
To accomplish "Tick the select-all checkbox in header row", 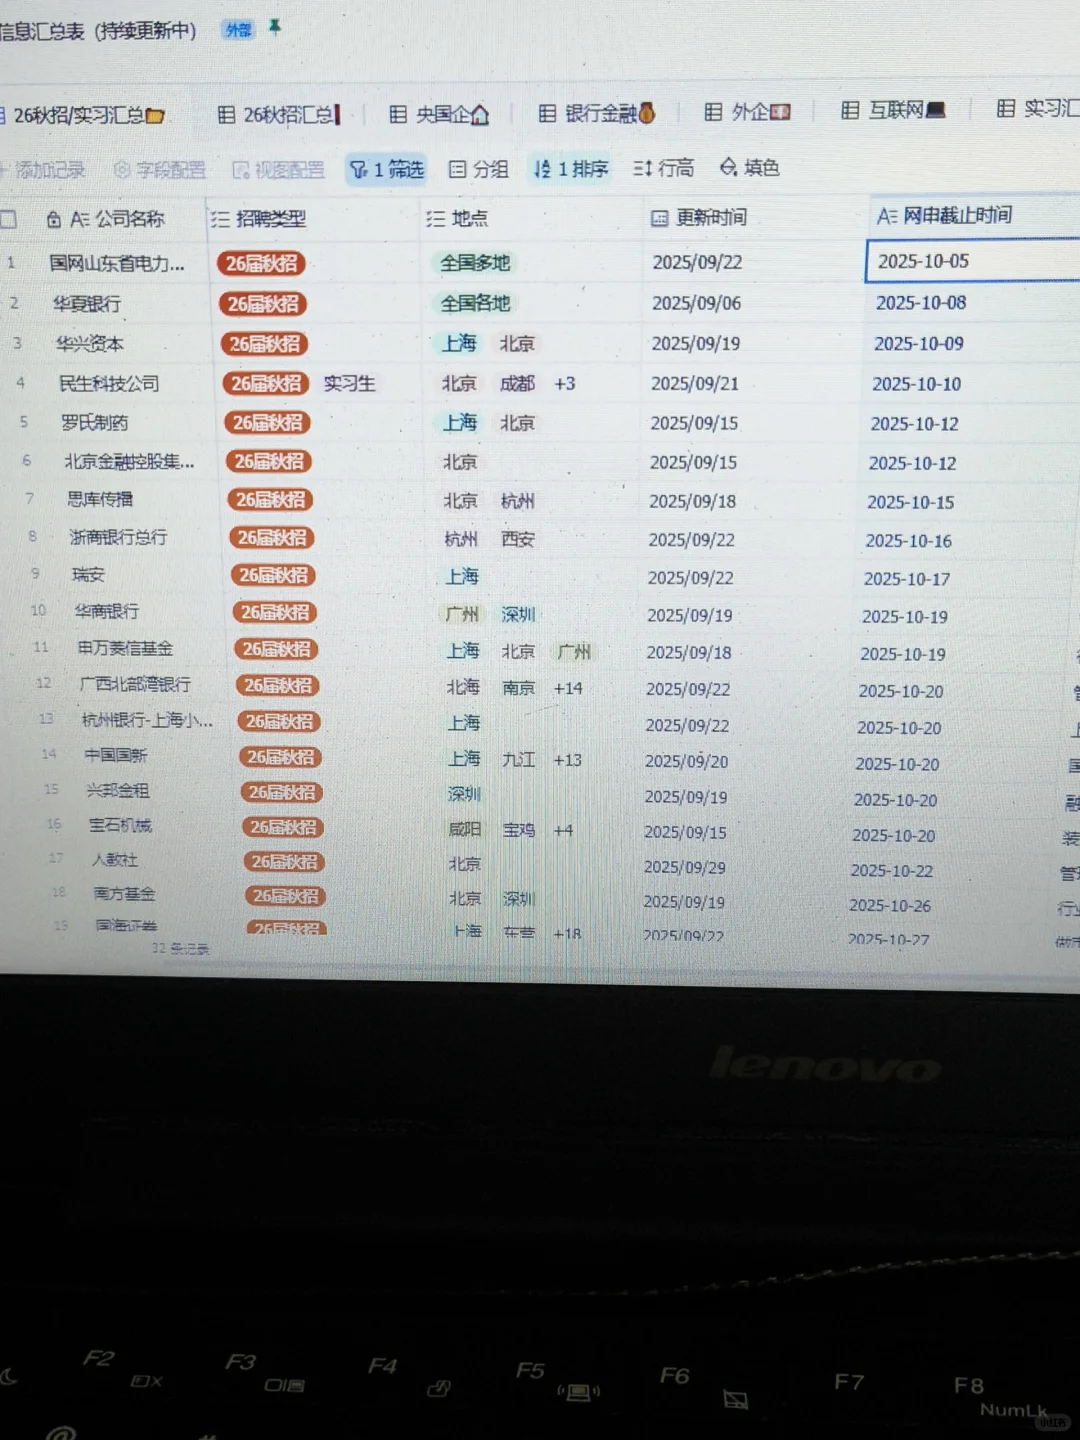I will (8, 219).
